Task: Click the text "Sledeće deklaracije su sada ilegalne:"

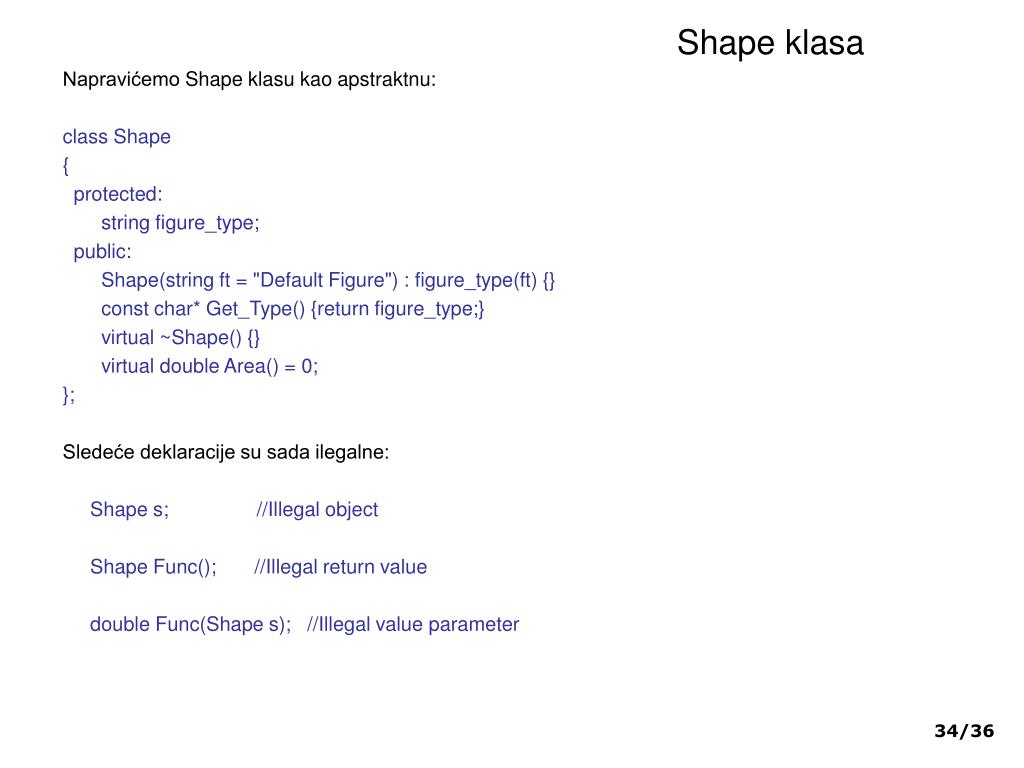Action: coord(226,452)
